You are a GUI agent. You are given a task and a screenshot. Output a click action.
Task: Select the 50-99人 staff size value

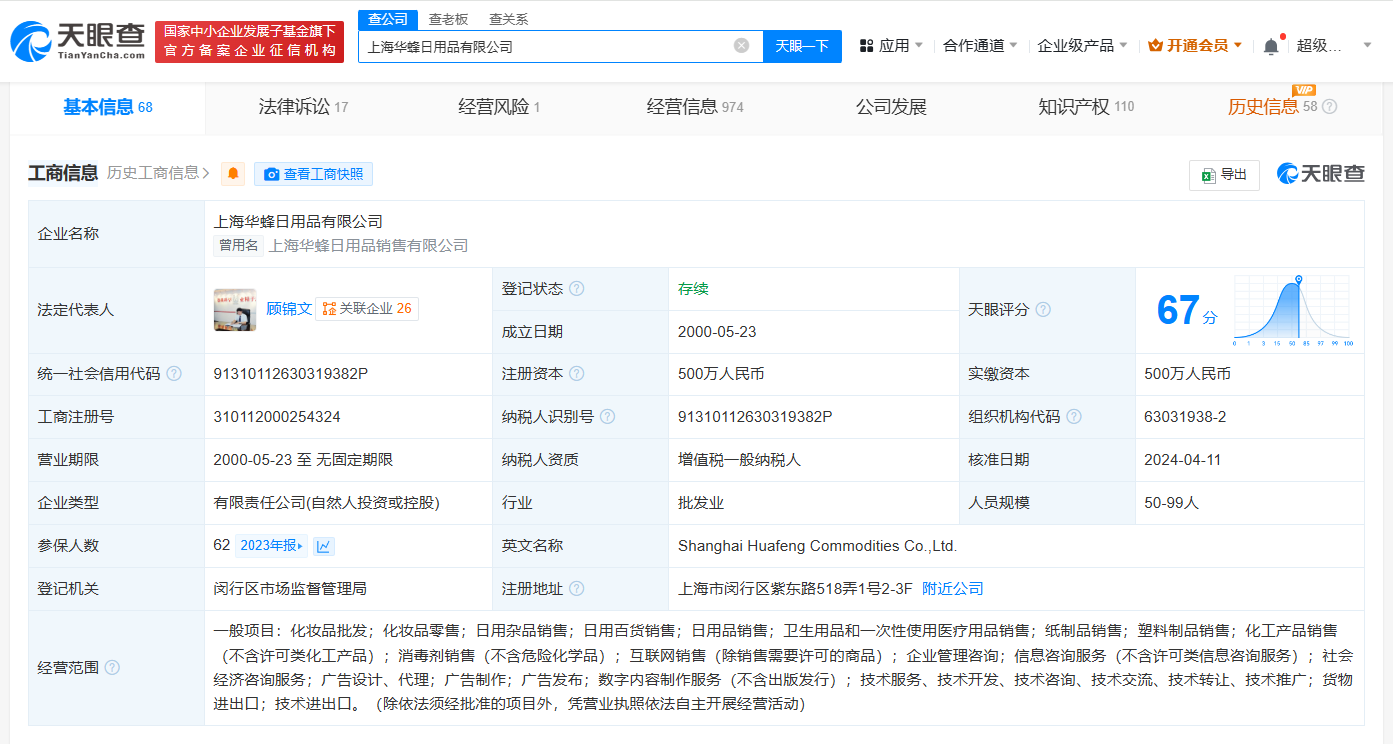pos(1171,503)
